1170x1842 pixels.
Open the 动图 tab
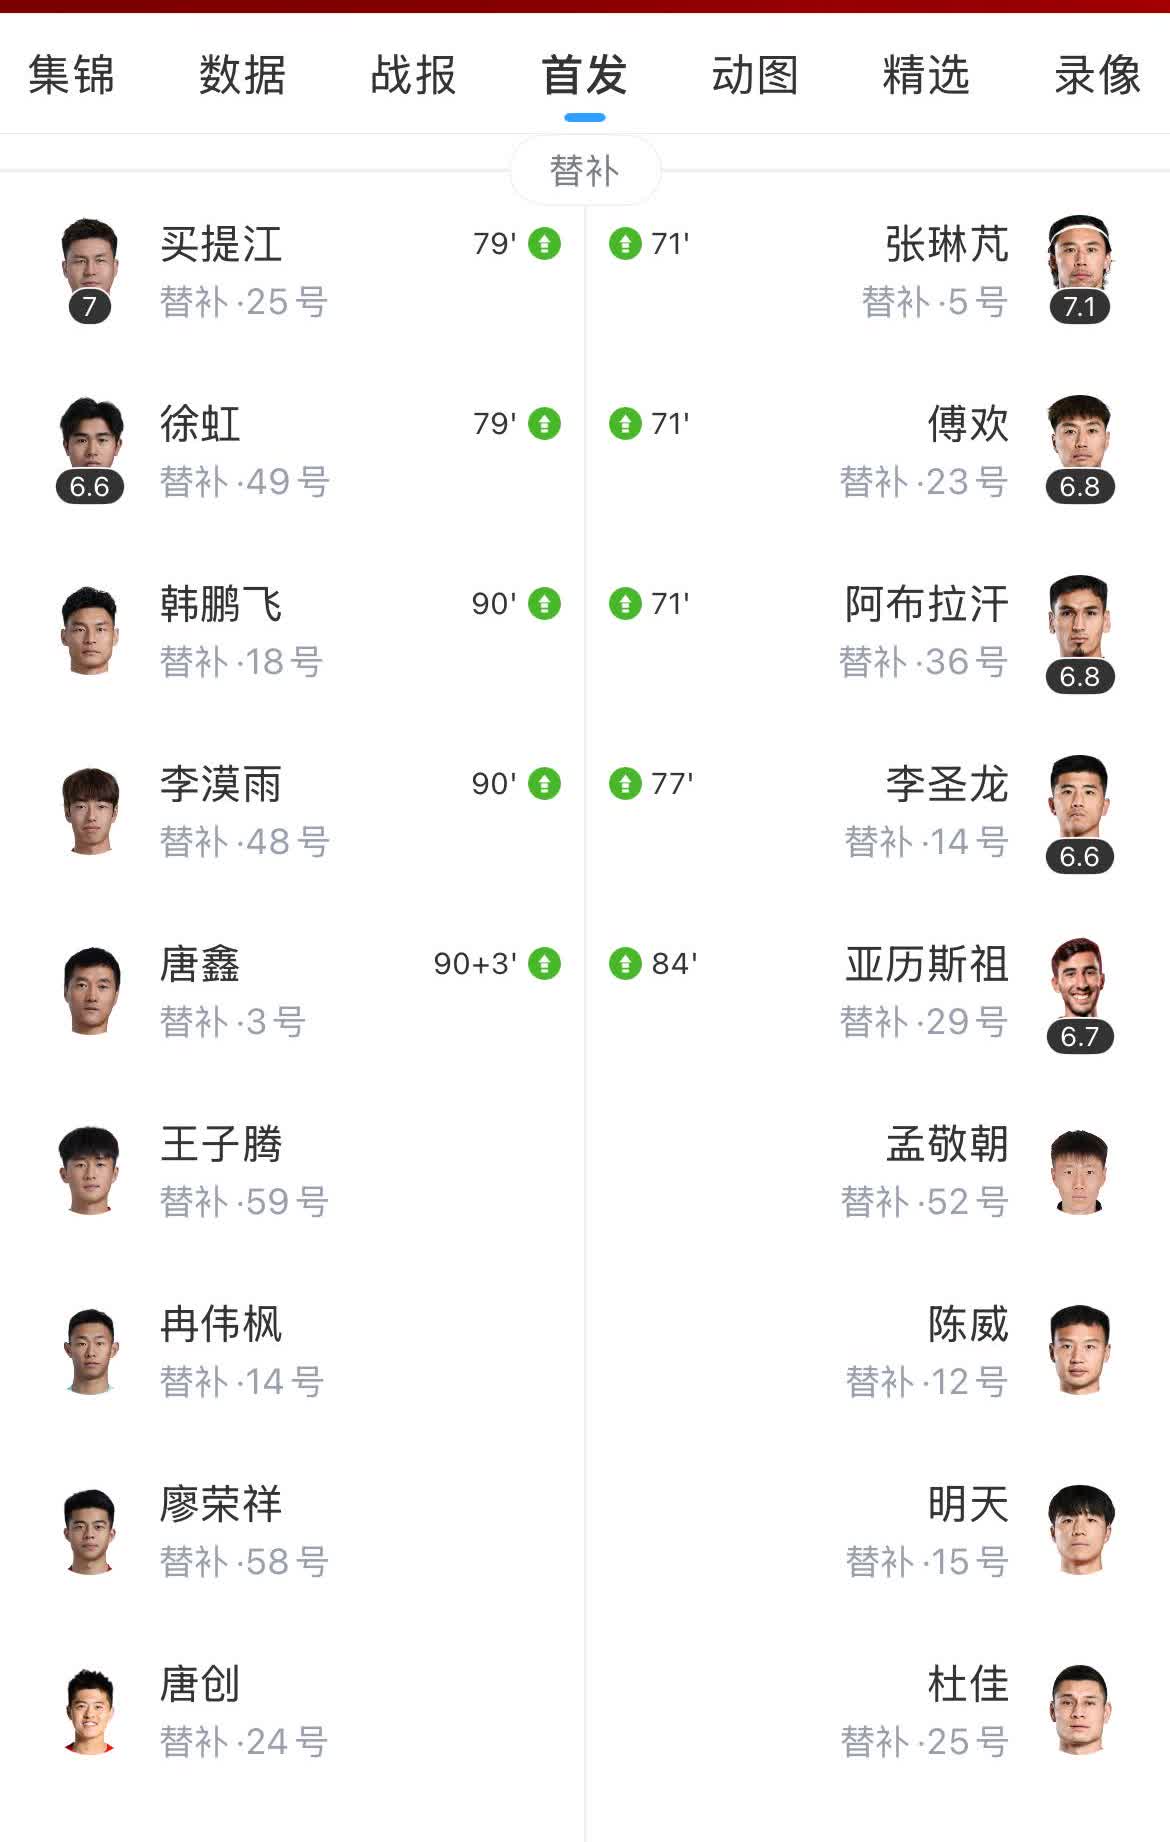755,76
